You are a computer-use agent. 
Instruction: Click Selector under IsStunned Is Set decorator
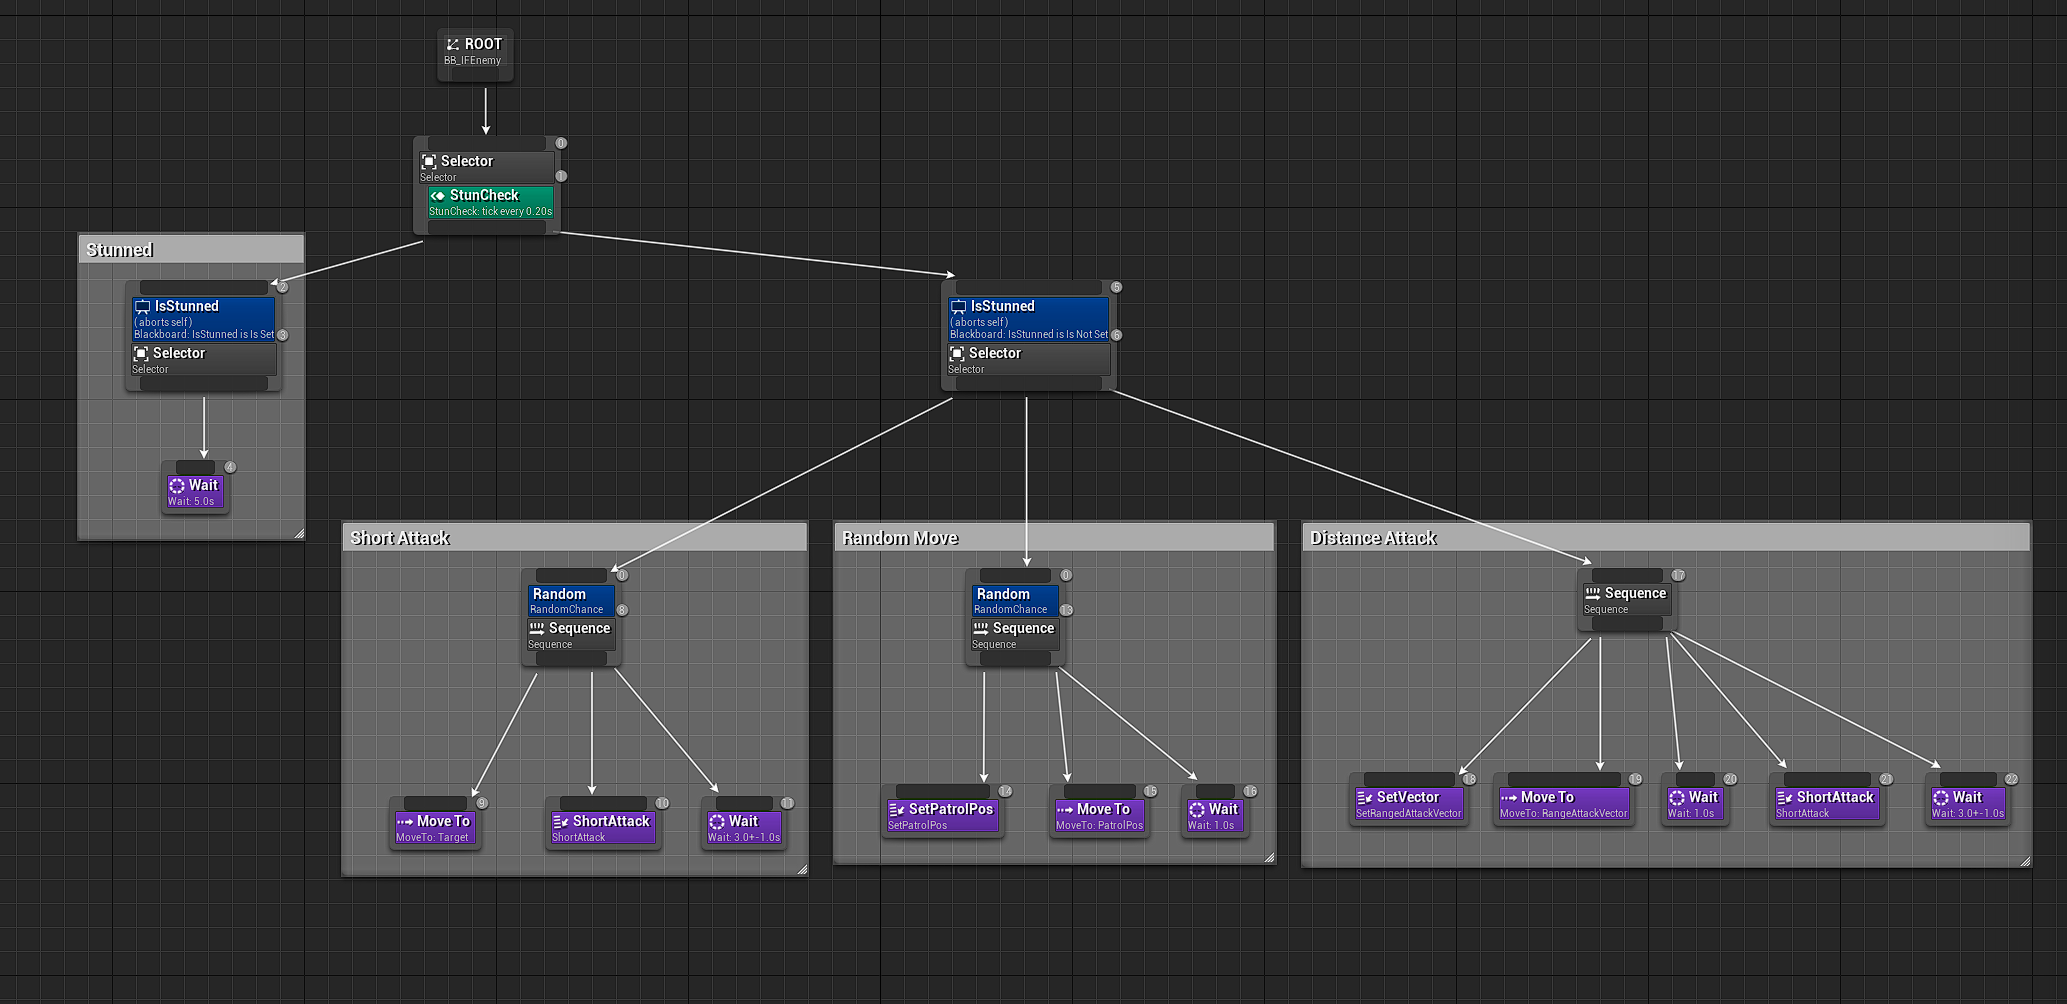[x=203, y=360]
